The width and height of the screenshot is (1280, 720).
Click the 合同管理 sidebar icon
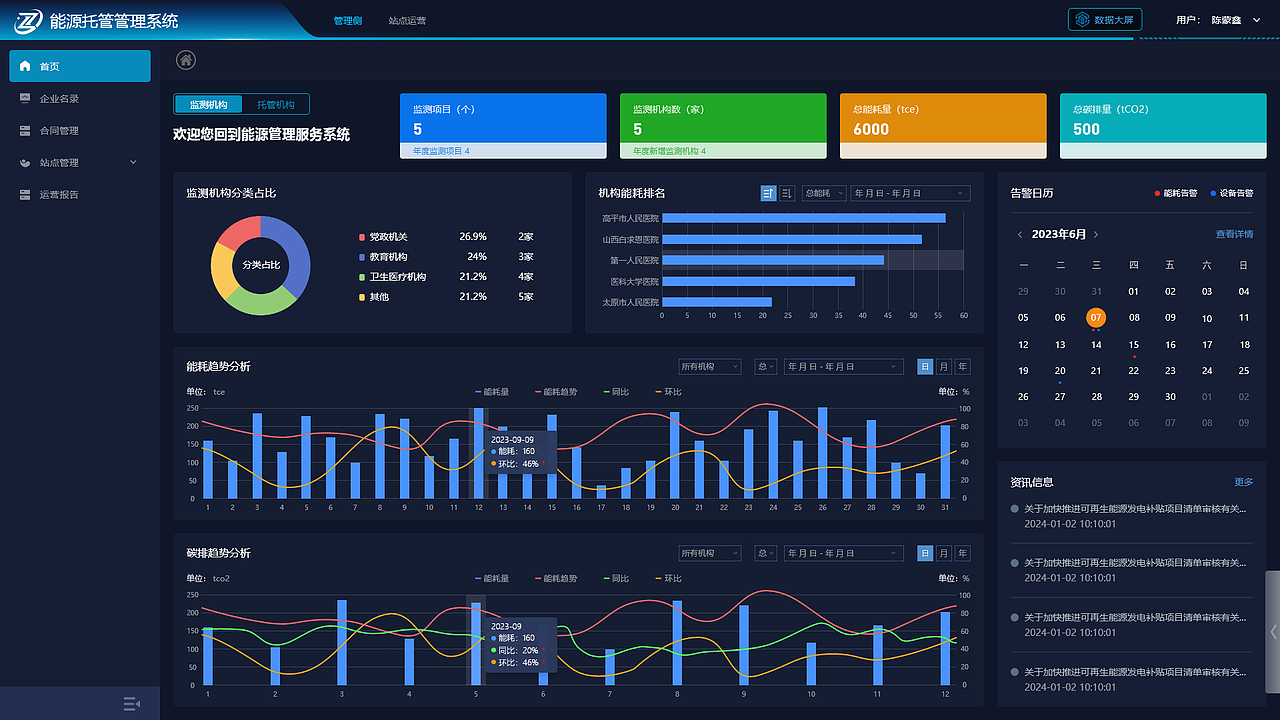click(25, 130)
